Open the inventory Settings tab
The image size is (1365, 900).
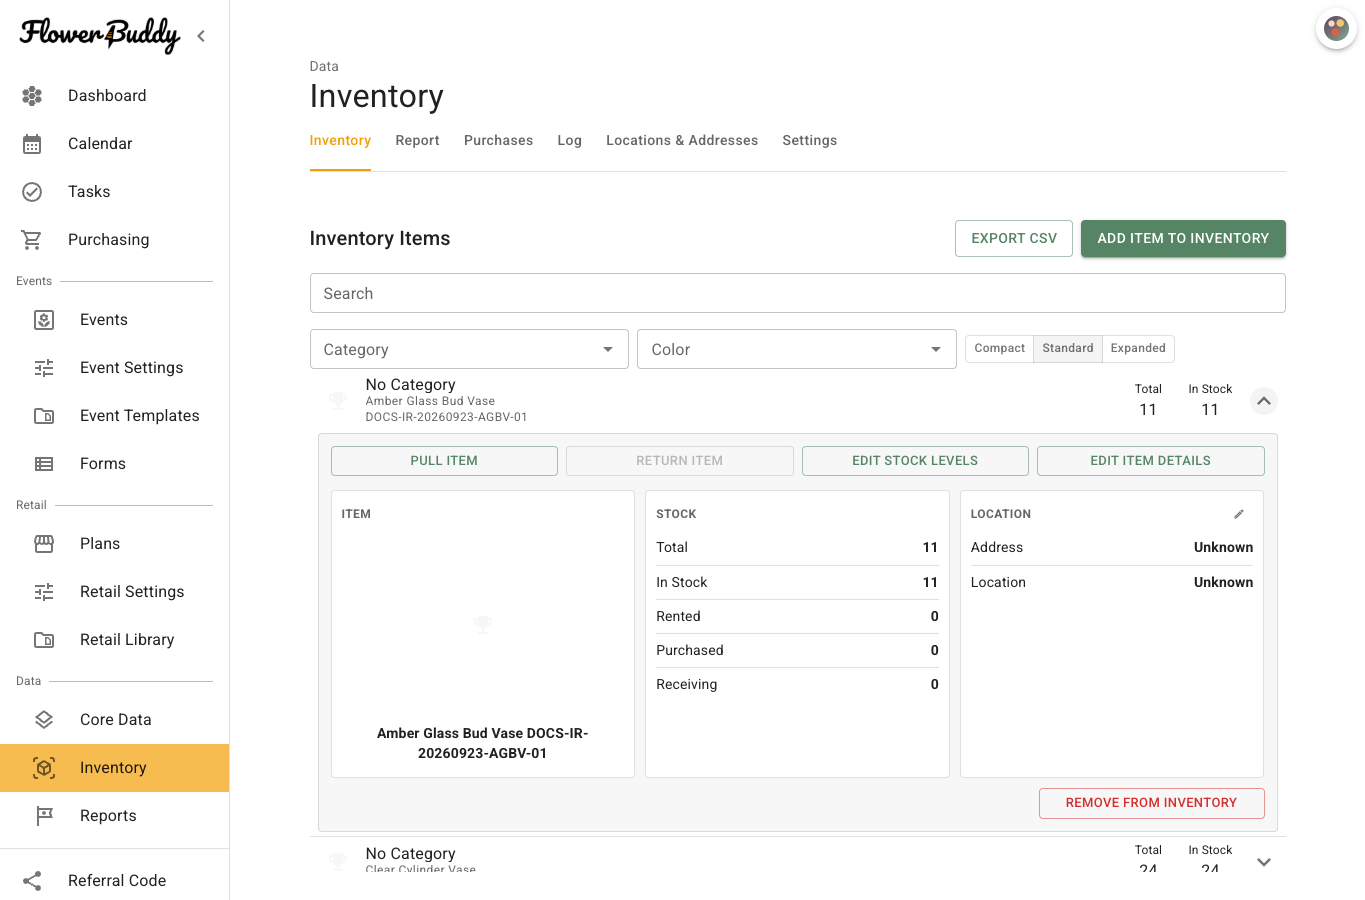(810, 141)
